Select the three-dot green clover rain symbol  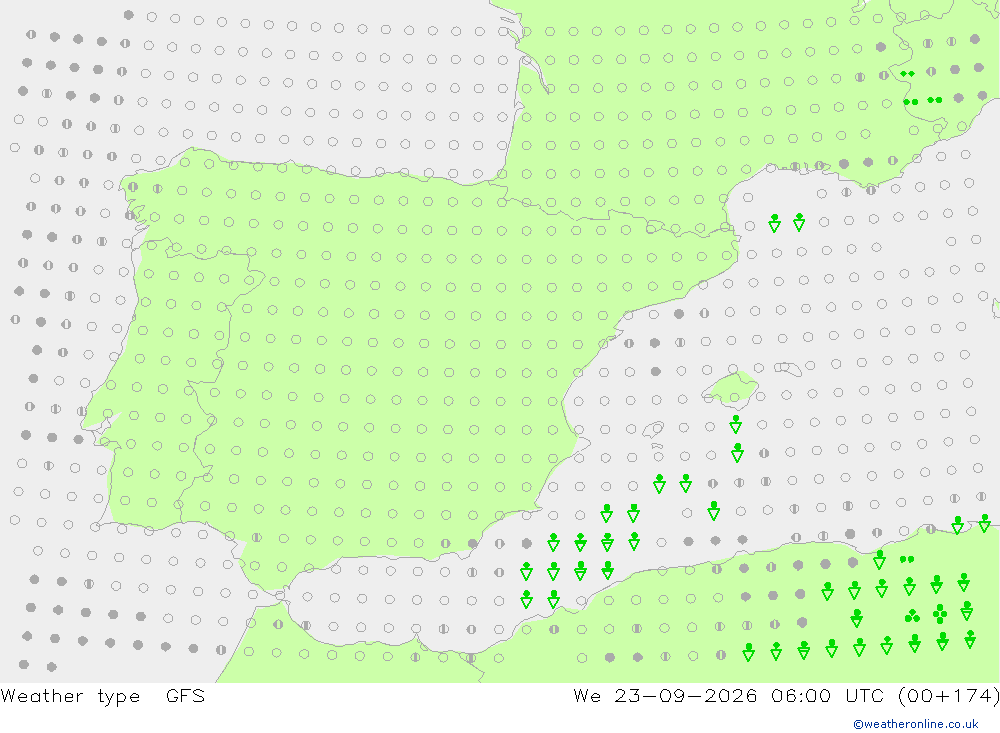tap(913, 616)
